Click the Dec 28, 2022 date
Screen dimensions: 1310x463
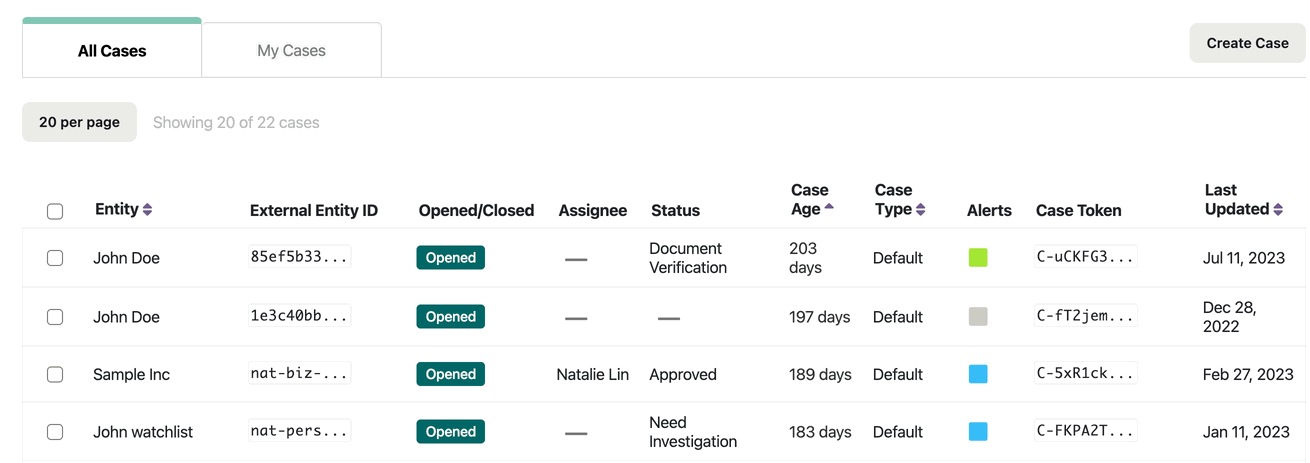[1229, 317]
